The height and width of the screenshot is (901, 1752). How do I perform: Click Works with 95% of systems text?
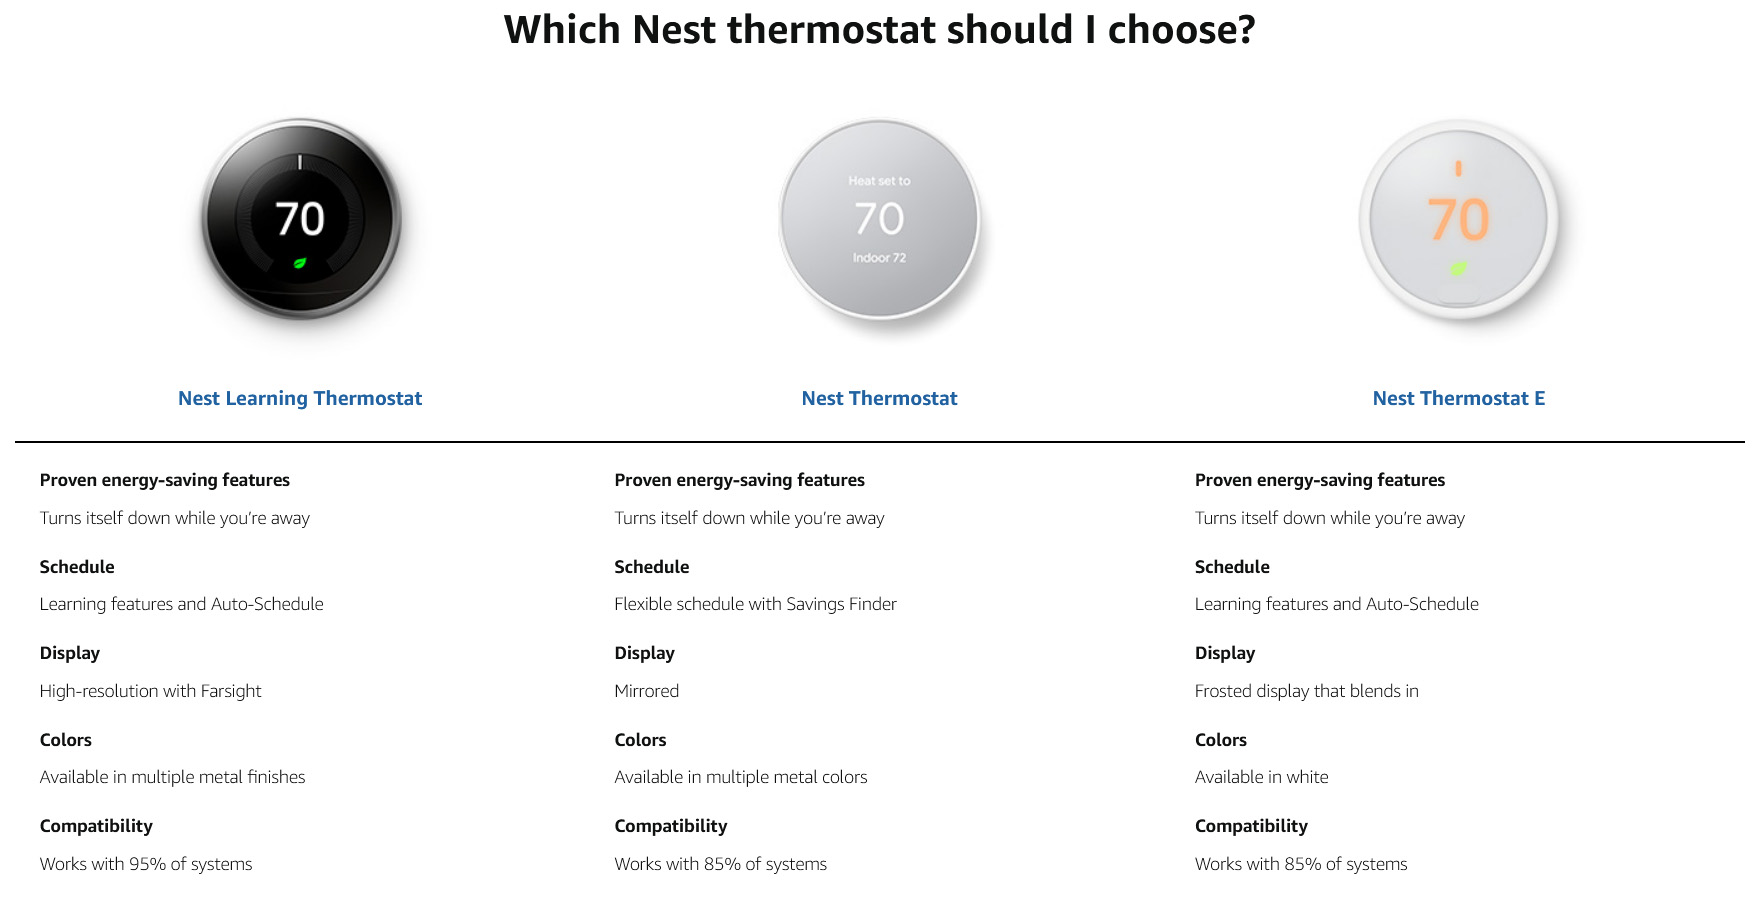(x=146, y=864)
